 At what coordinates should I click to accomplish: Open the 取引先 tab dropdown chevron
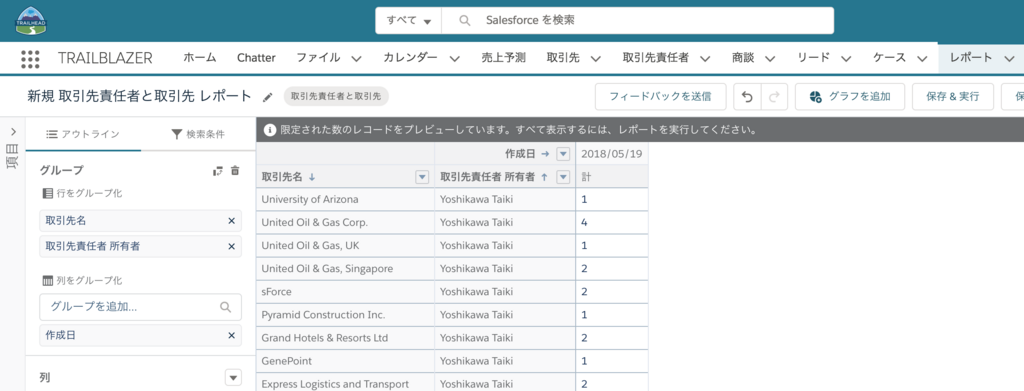point(596,58)
